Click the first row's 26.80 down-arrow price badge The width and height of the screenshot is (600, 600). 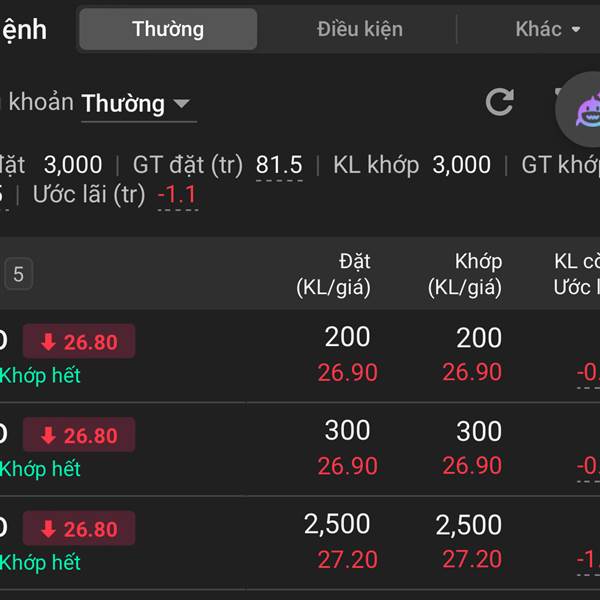[x=79, y=342]
